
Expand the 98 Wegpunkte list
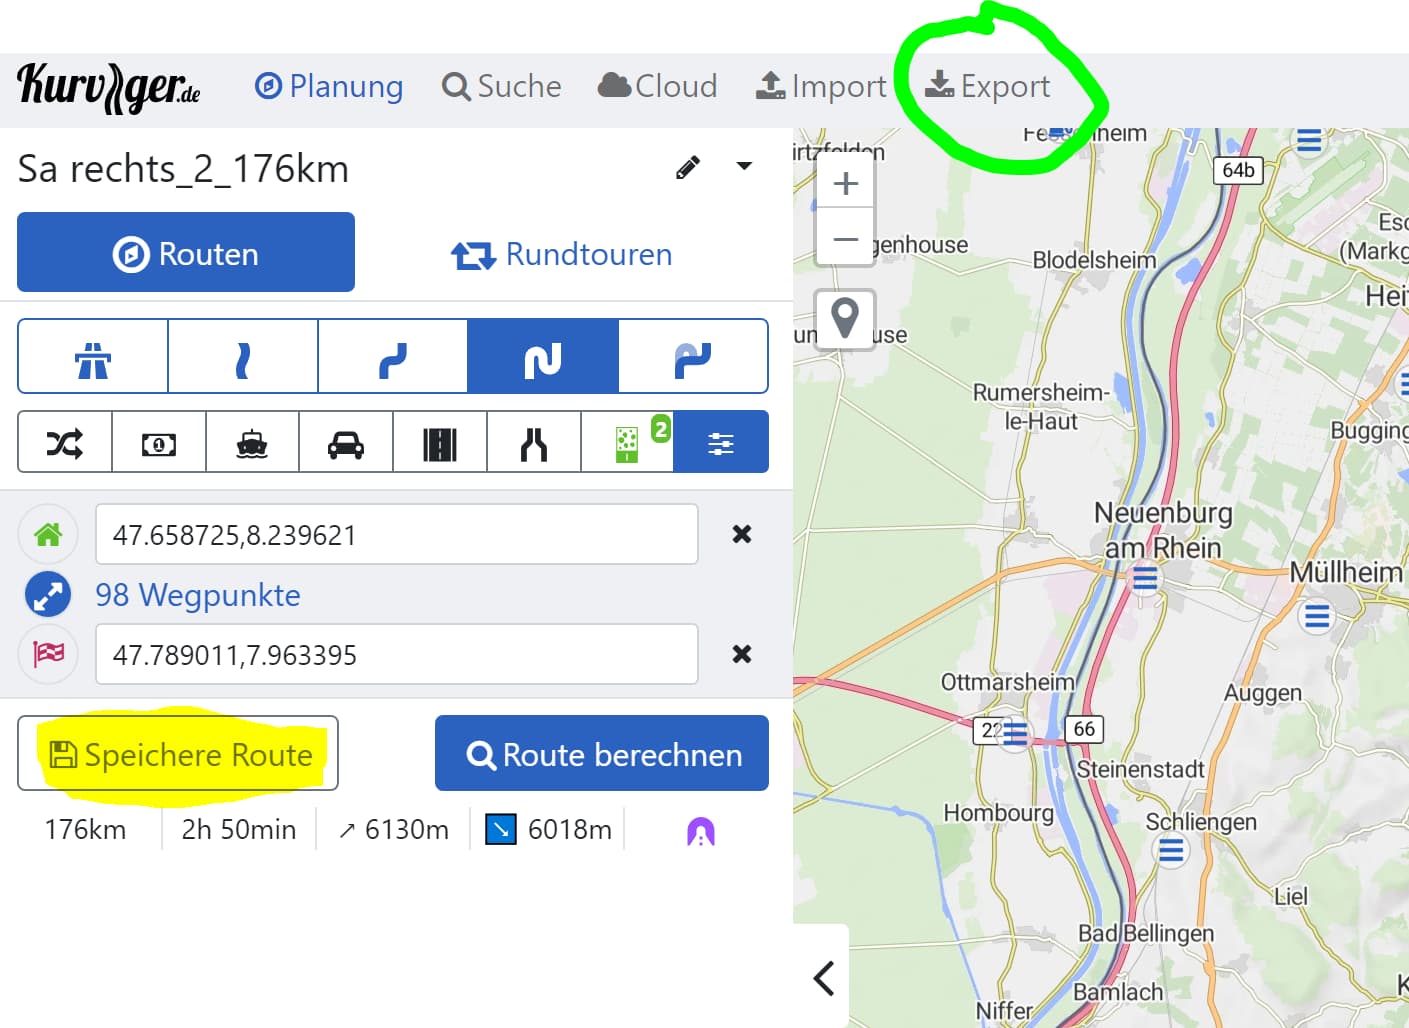point(197,595)
